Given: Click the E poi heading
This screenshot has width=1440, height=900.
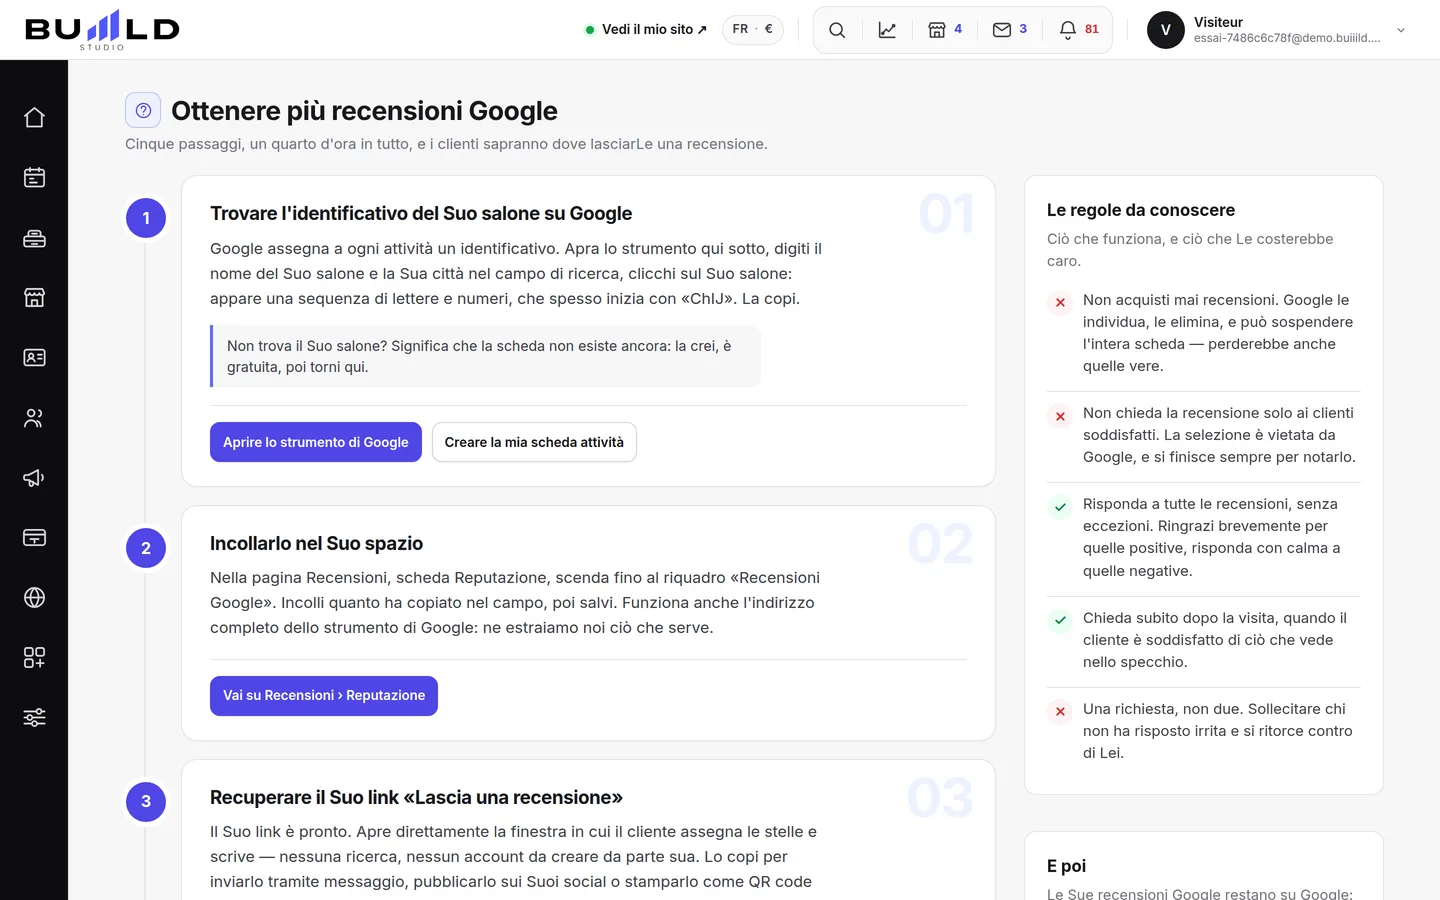Looking at the screenshot, I should (x=1066, y=866).
